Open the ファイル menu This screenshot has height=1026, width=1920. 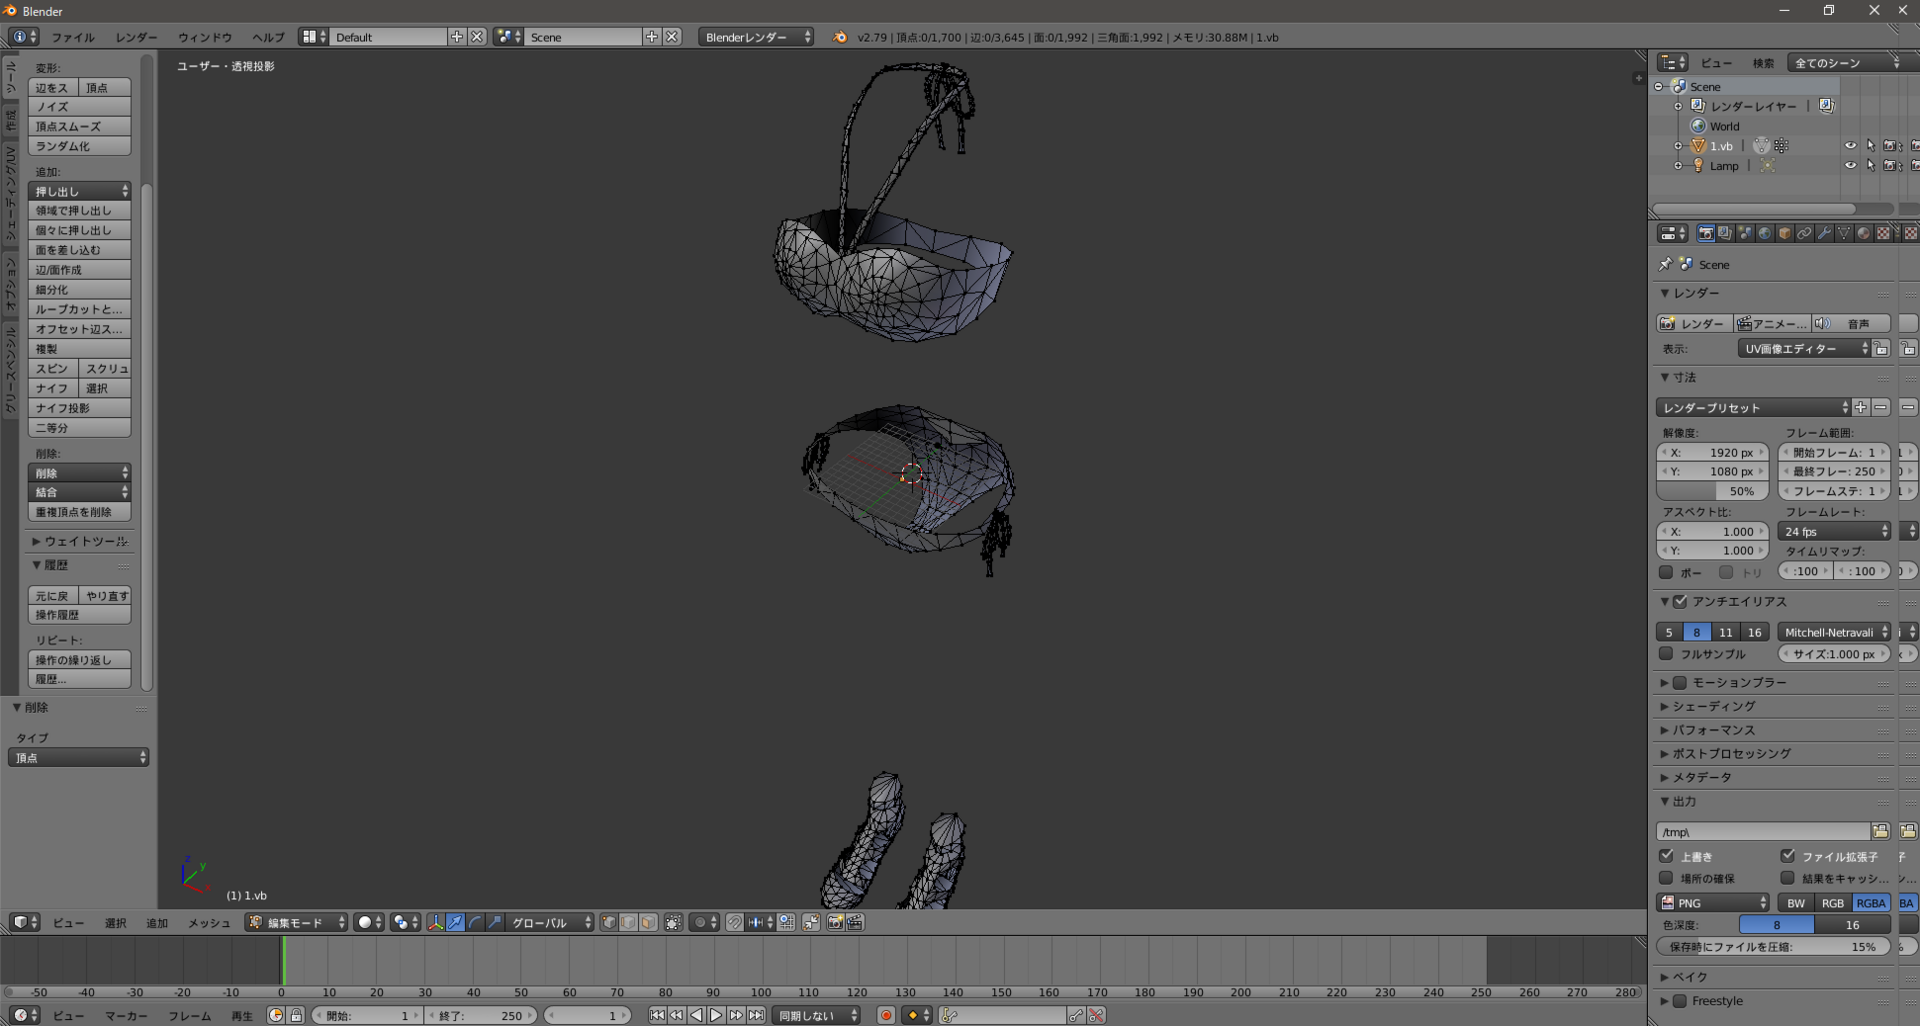click(x=73, y=37)
